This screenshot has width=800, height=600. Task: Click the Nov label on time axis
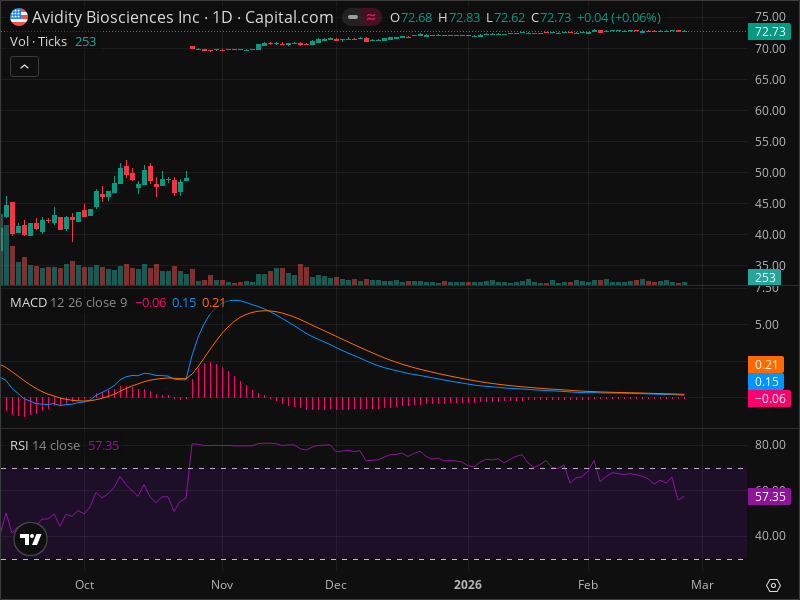click(x=222, y=585)
